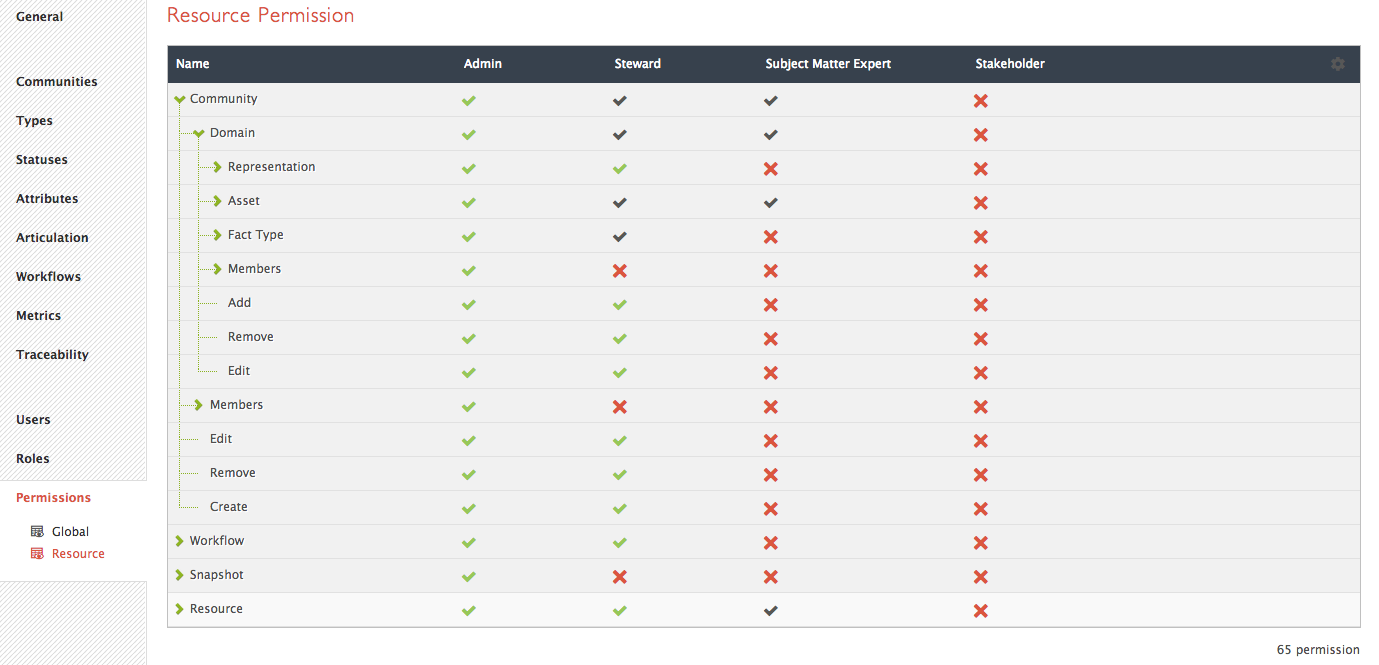Click the Subject Matter Expert column header
Viewport: 1379px width, 665px height.
(828, 64)
